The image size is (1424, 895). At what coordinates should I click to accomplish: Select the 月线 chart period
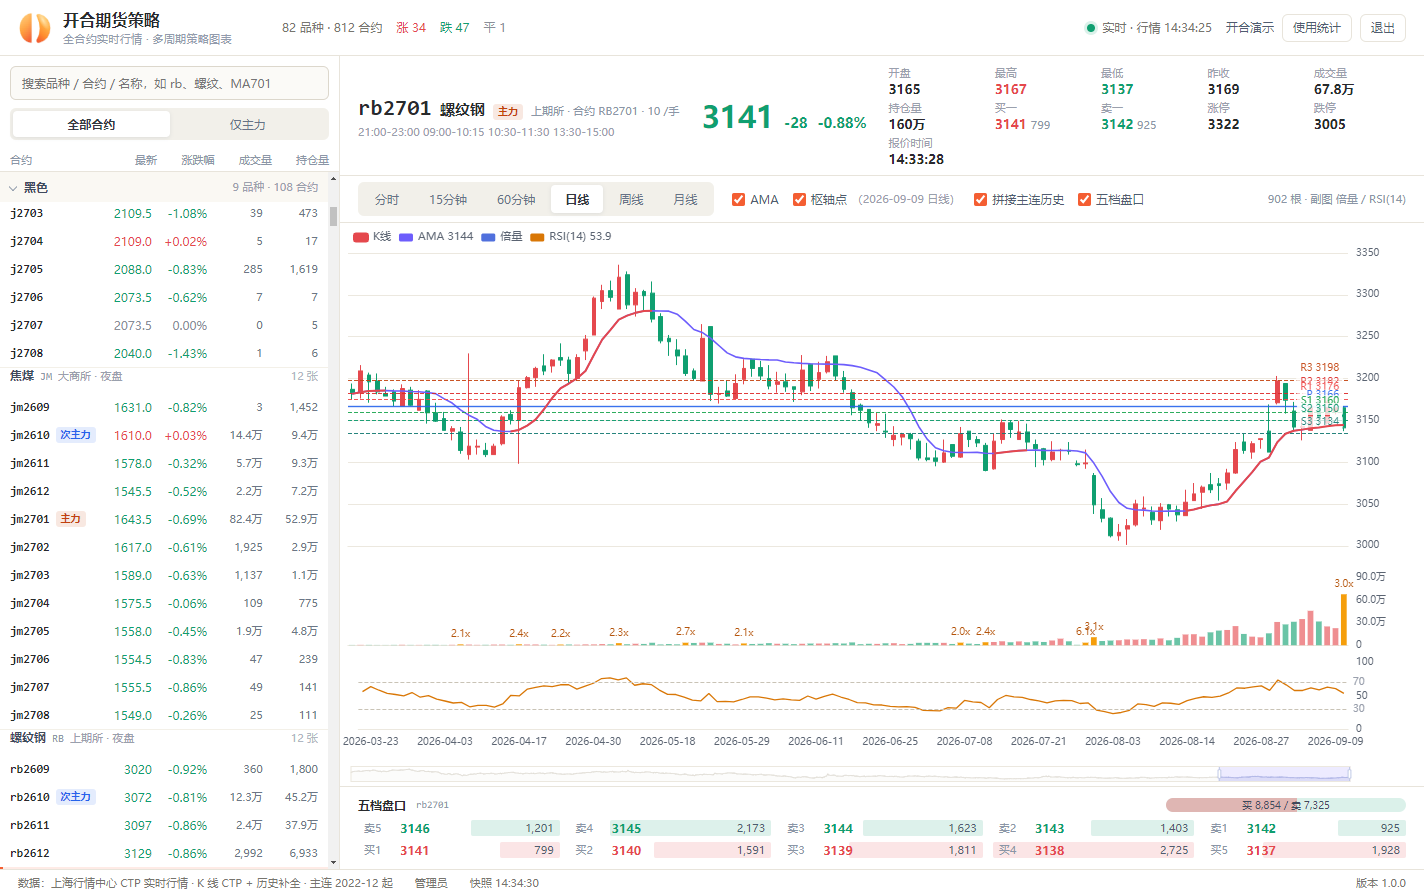coord(685,200)
